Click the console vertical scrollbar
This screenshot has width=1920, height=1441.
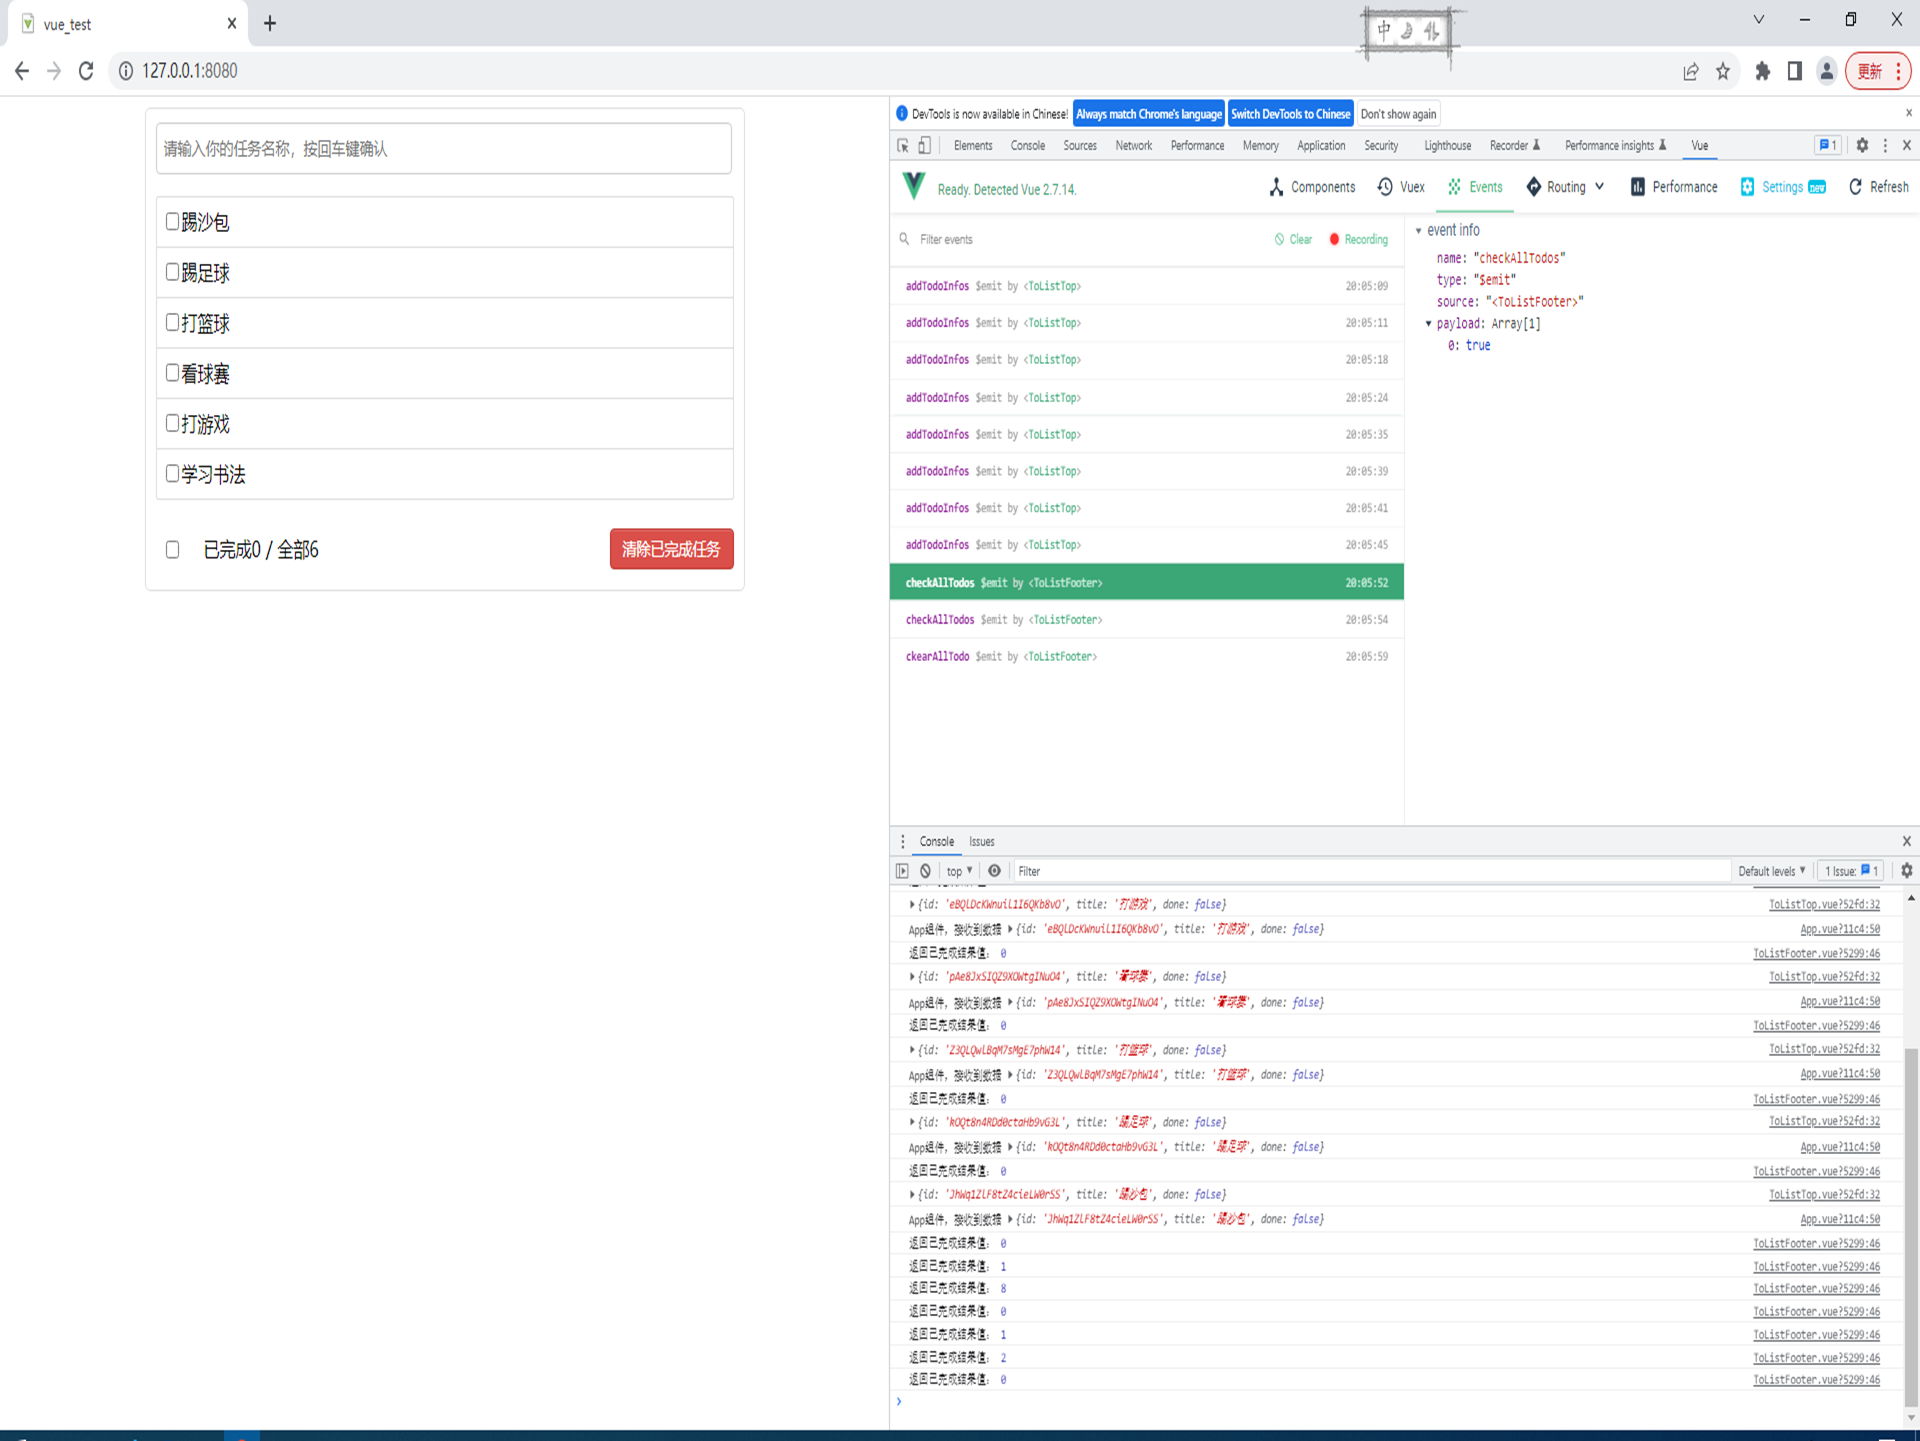[x=1911, y=1226]
